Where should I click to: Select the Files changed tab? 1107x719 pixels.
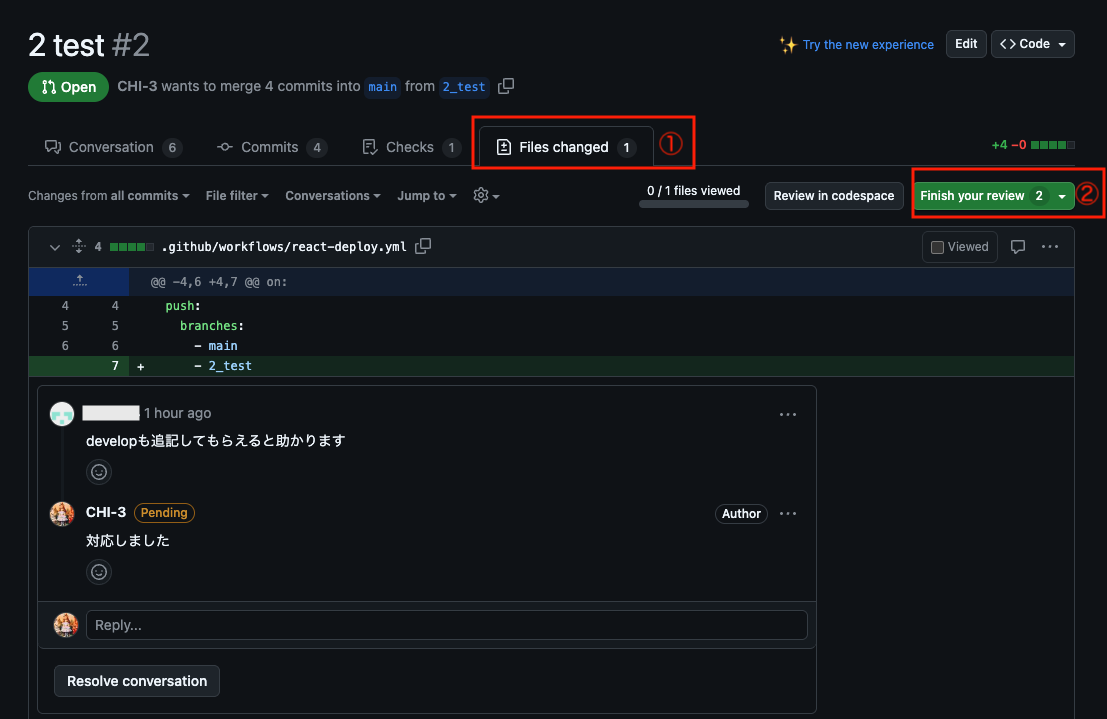coord(566,147)
